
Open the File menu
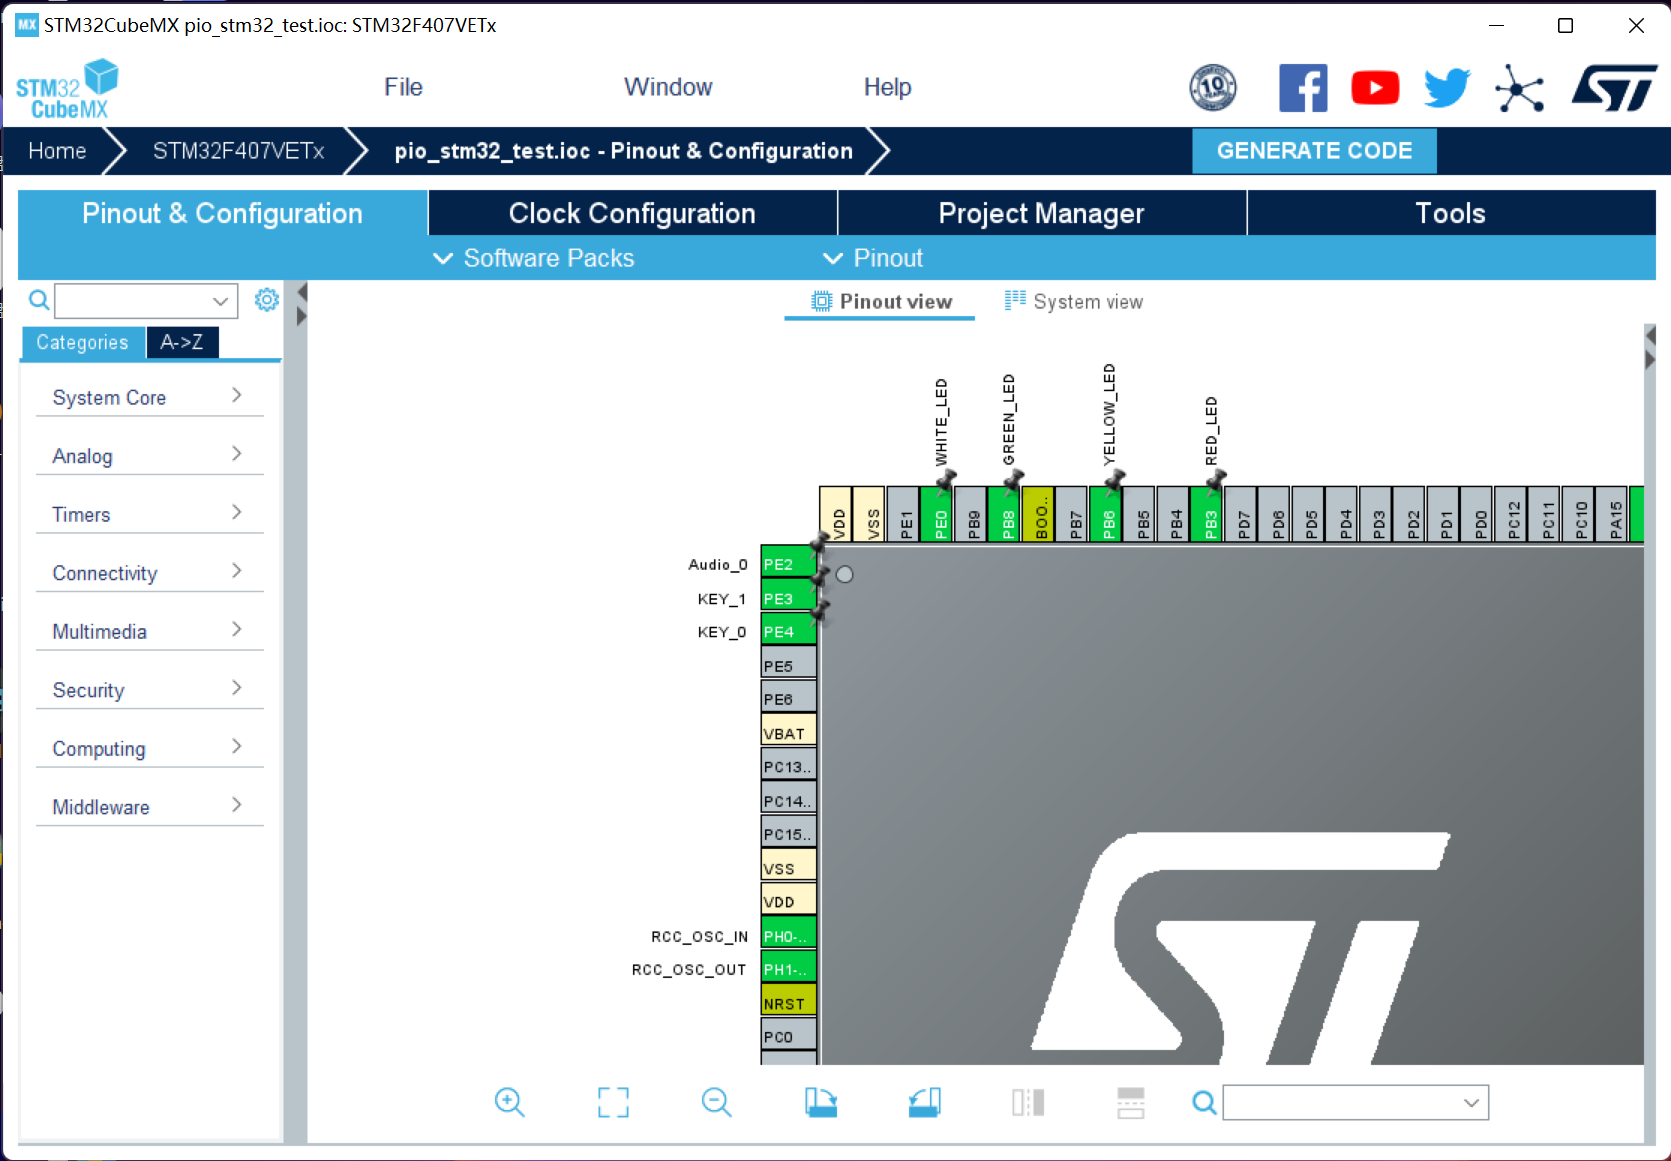click(403, 87)
